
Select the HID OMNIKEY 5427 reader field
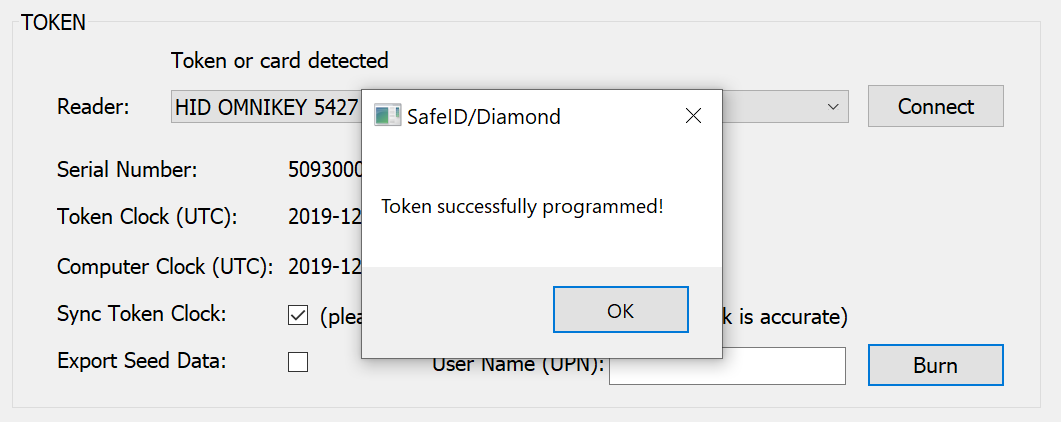(x=265, y=106)
